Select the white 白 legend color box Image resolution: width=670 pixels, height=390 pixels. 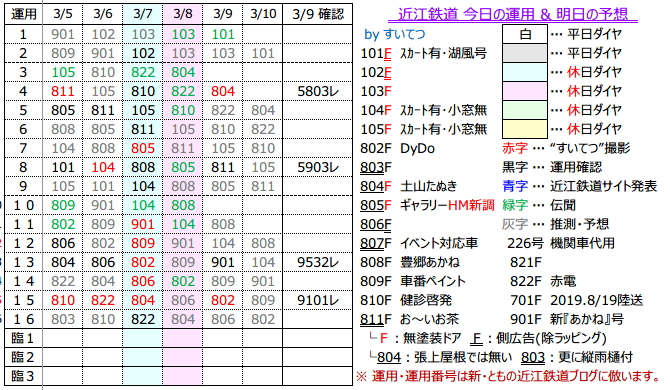point(525,34)
